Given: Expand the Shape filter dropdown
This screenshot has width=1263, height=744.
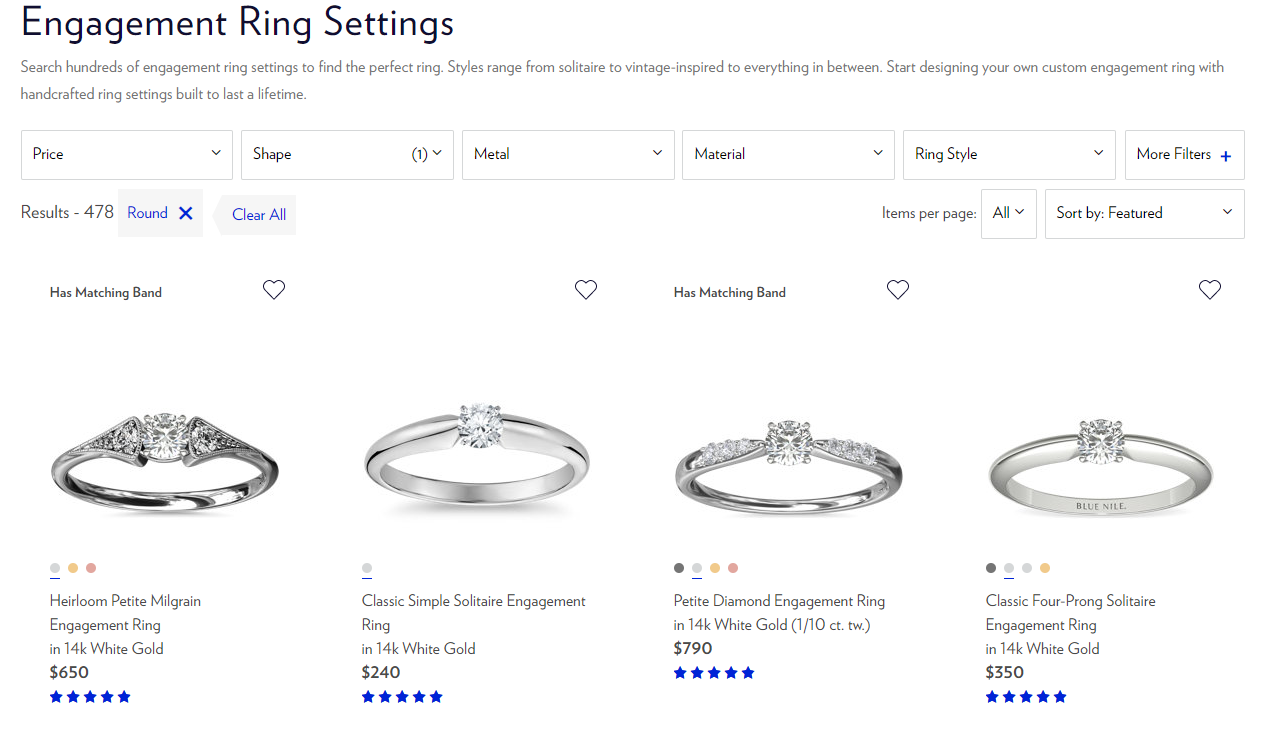Looking at the screenshot, I should [x=347, y=154].
